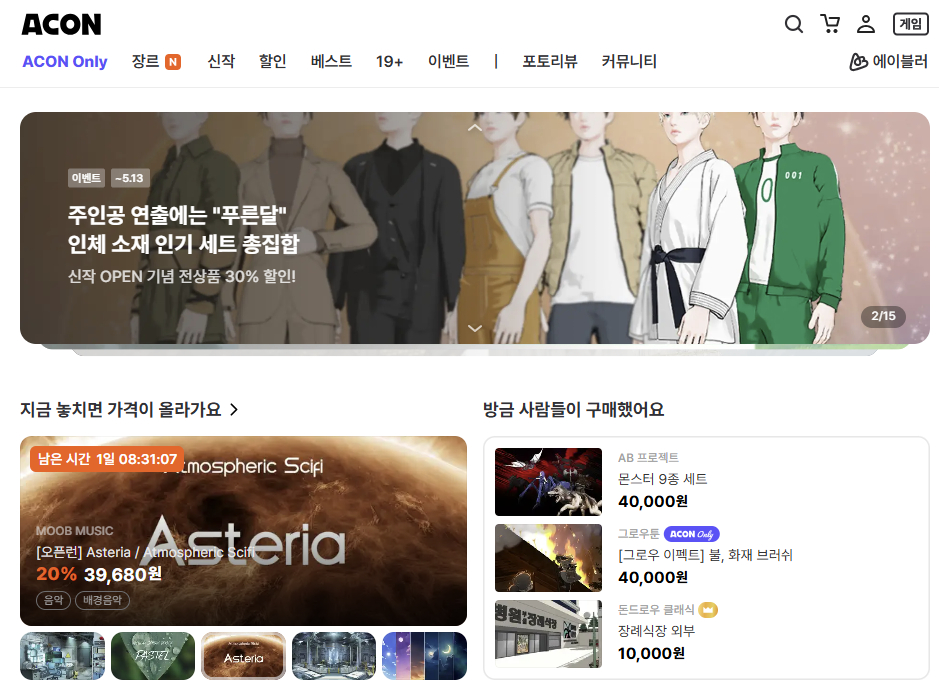This screenshot has height=688, width=939.
Task: Click the ACON Only badge beside 그로우툰
Action: tap(693, 535)
